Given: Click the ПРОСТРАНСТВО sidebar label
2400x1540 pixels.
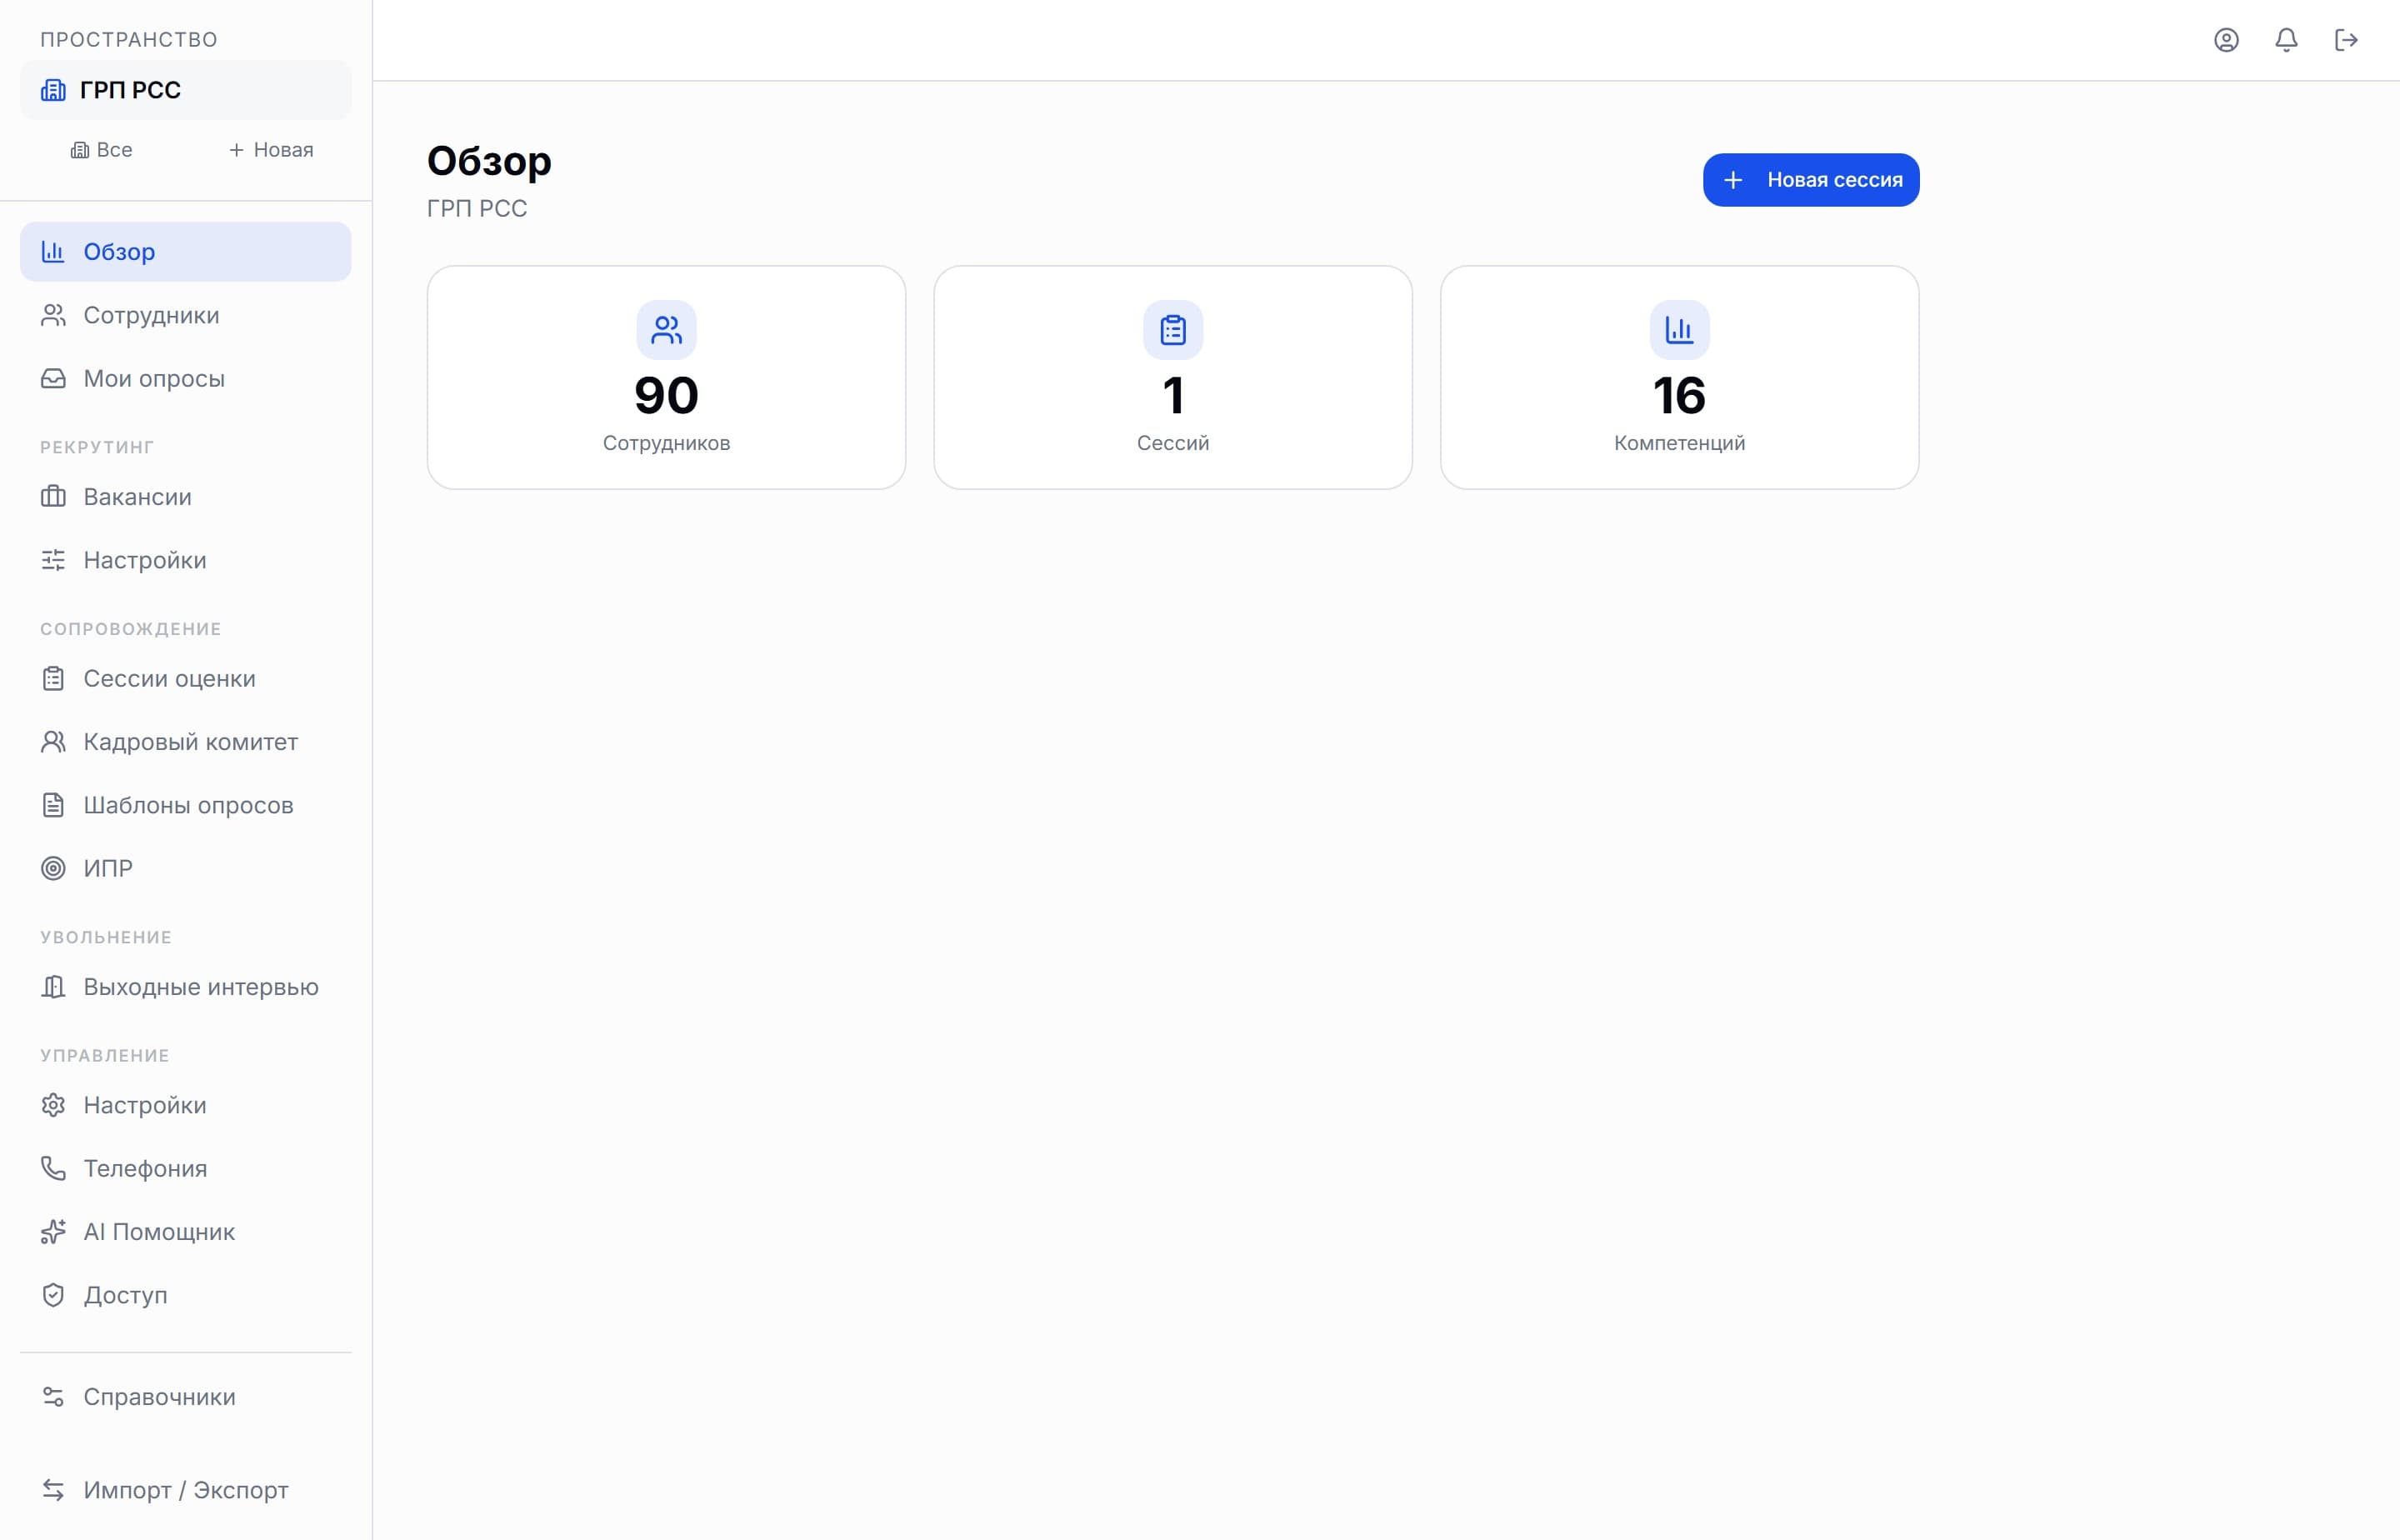Looking at the screenshot, I should pyautogui.click(x=129, y=39).
